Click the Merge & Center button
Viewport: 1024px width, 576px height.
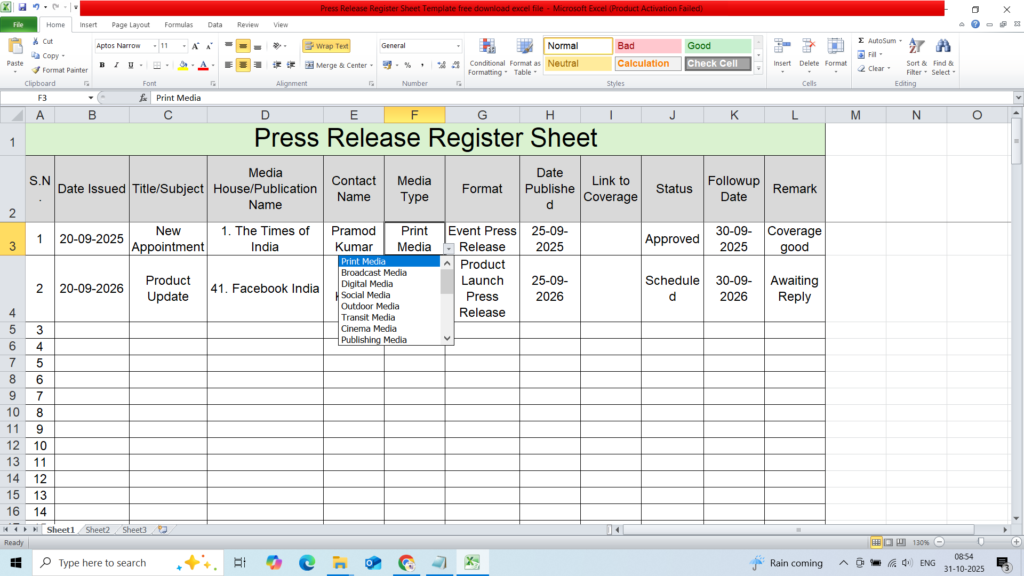[x=340, y=65]
